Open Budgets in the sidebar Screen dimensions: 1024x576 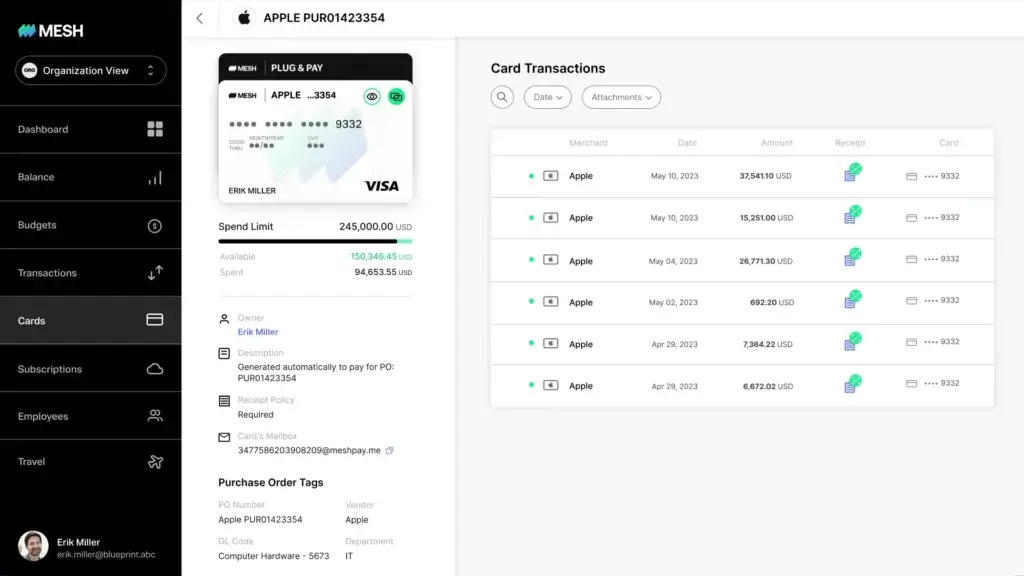point(91,225)
